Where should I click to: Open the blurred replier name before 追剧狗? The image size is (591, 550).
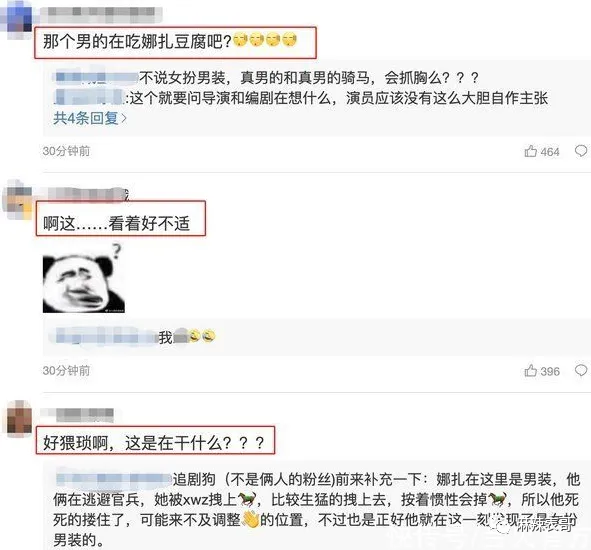pyautogui.click(x=114, y=479)
